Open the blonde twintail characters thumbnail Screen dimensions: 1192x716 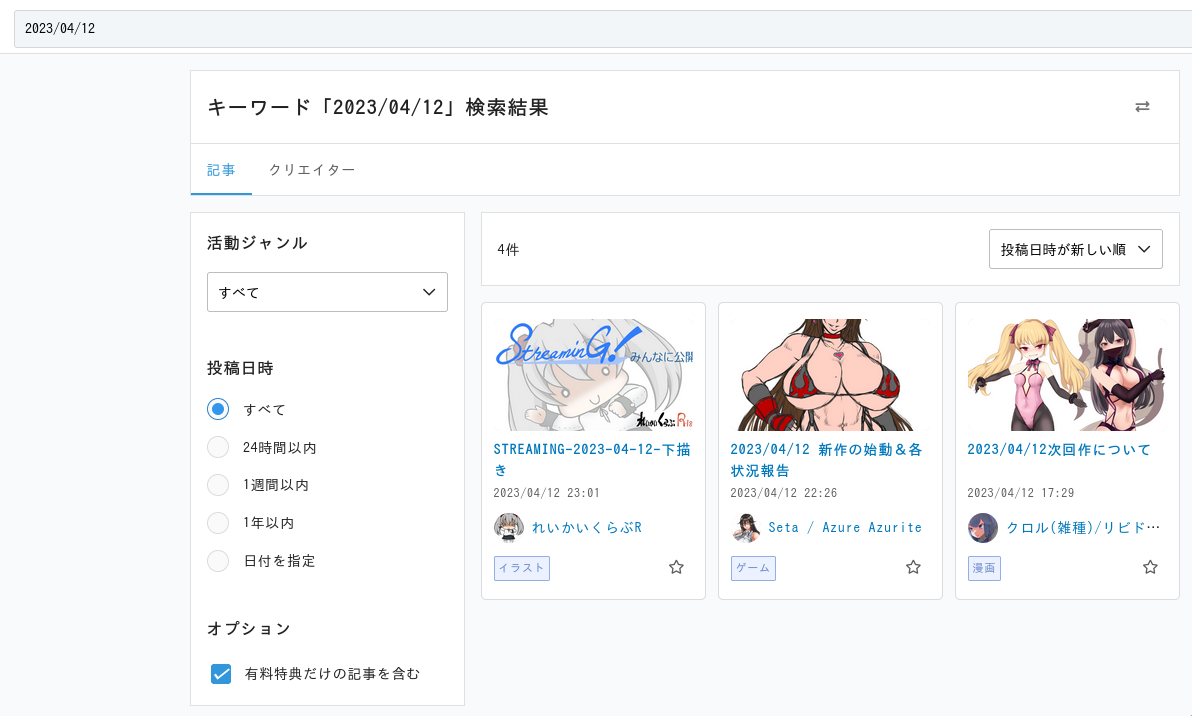point(1067,375)
